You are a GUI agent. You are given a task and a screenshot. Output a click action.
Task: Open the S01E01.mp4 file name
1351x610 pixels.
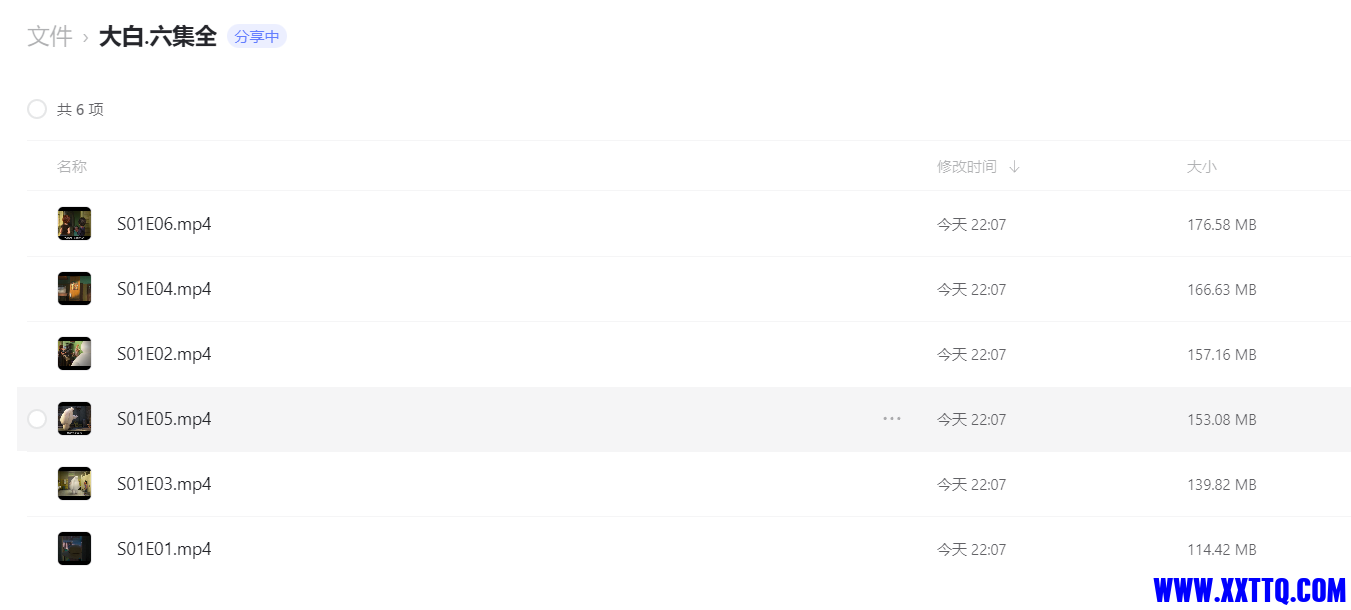[164, 549]
